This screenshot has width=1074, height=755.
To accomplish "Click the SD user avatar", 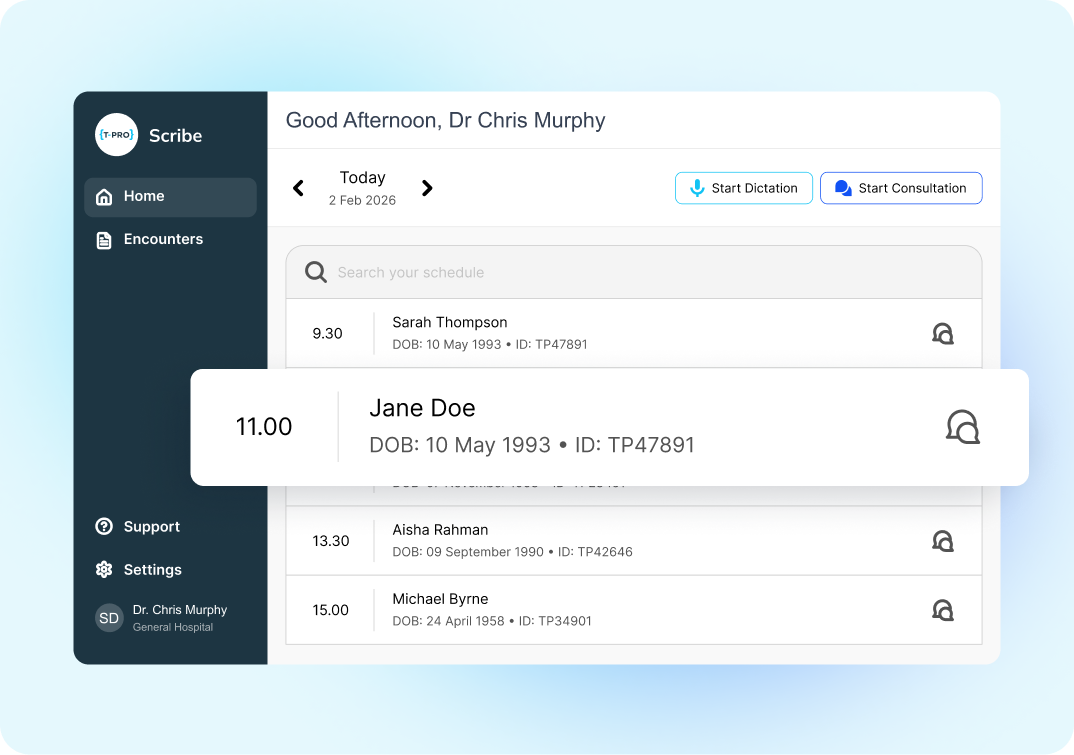I will [109, 618].
